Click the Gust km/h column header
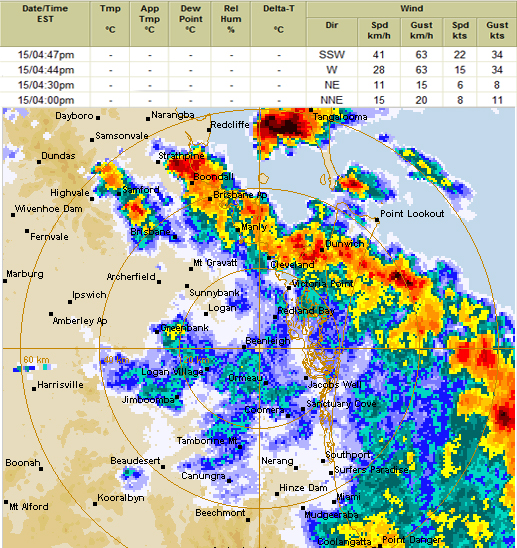The height and width of the screenshot is (548, 517). [422, 32]
